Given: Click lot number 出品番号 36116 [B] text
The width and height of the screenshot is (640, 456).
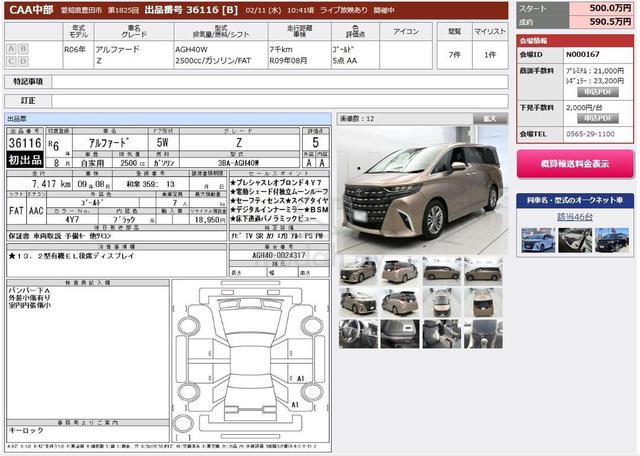Looking at the screenshot, I should 191,10.
